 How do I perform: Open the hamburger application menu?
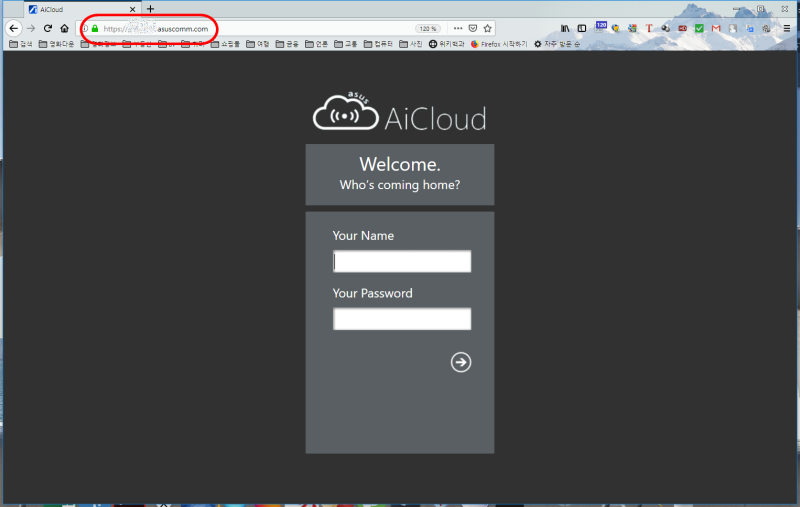787,29
